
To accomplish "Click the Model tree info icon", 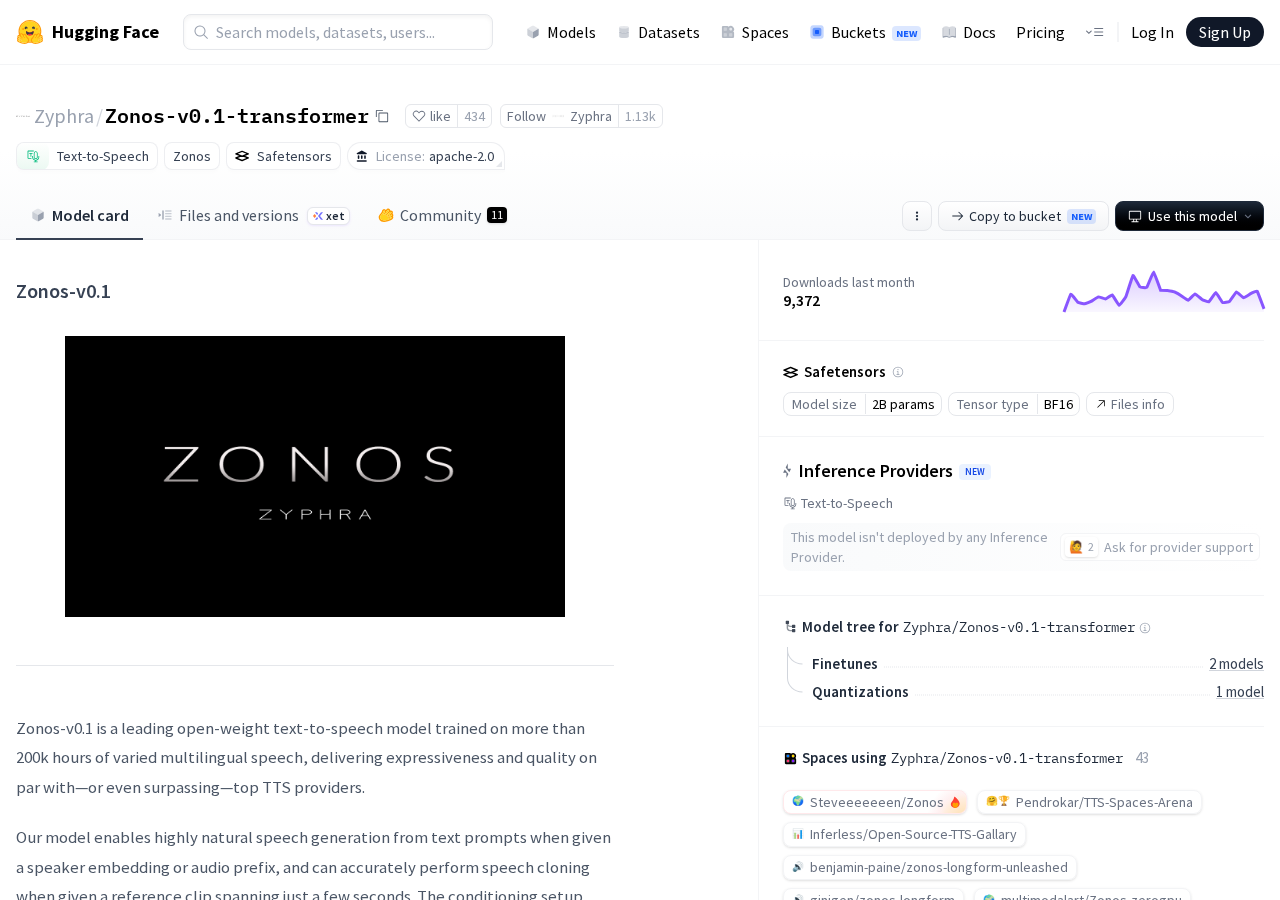I will tap(1145, 628).
